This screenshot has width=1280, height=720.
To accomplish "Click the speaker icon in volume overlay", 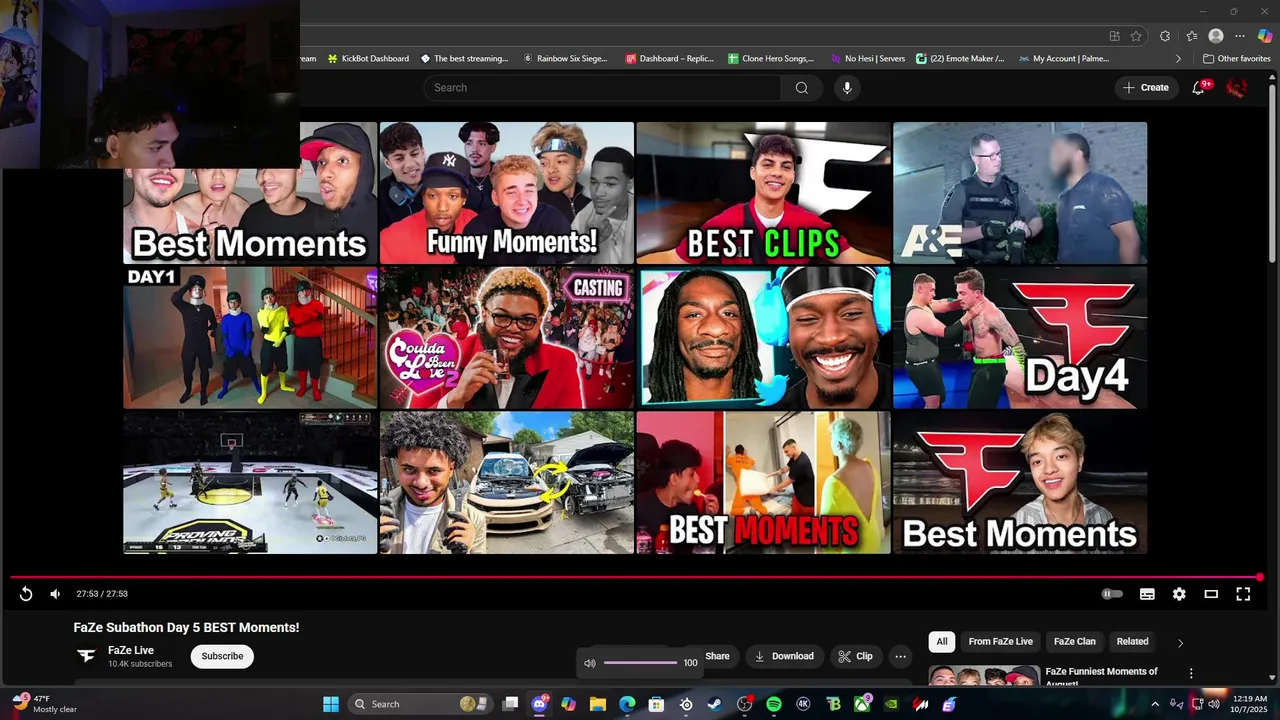I will tap(590, 663).
